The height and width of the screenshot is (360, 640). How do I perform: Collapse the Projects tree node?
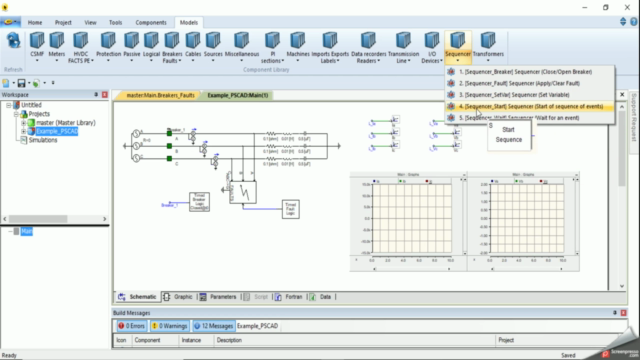point(16,114)
